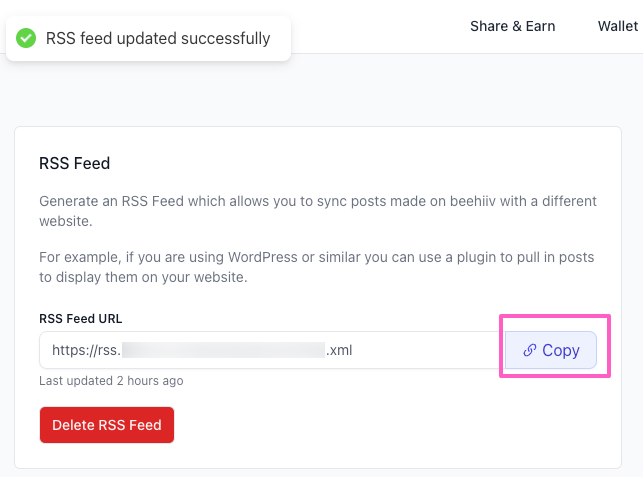Click the green checkmark success icon
This screenshot has width=643, height=477.
[x=27, y=38]
